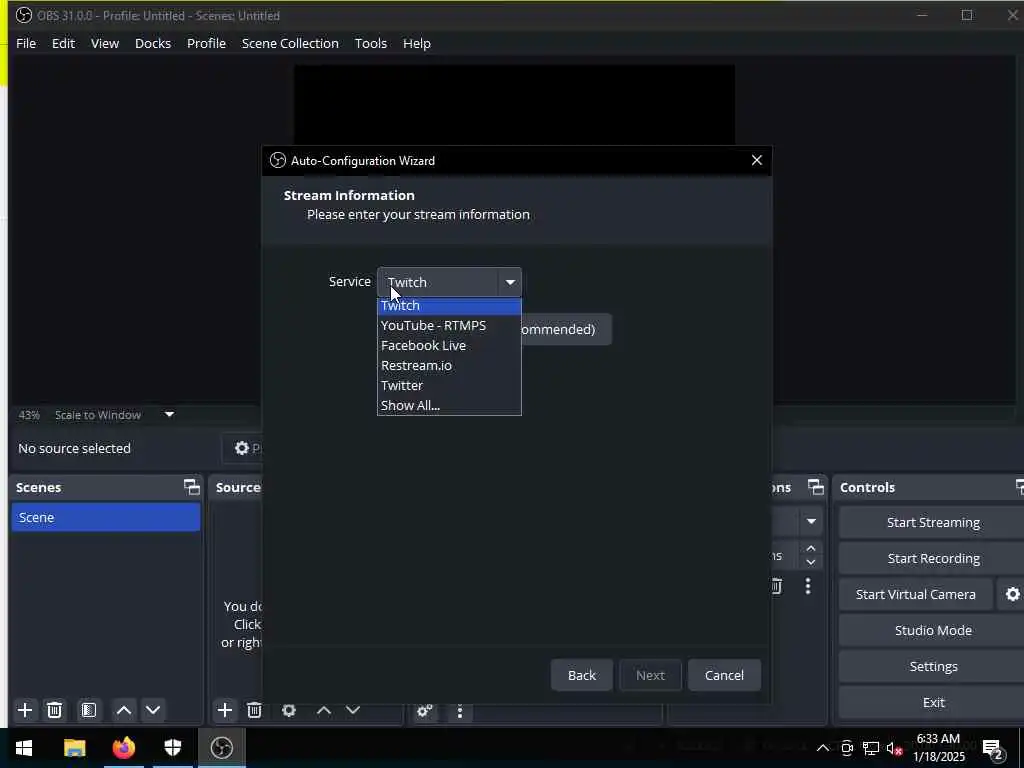Remove selected scene with trash icon

click(x=55, y=710)
